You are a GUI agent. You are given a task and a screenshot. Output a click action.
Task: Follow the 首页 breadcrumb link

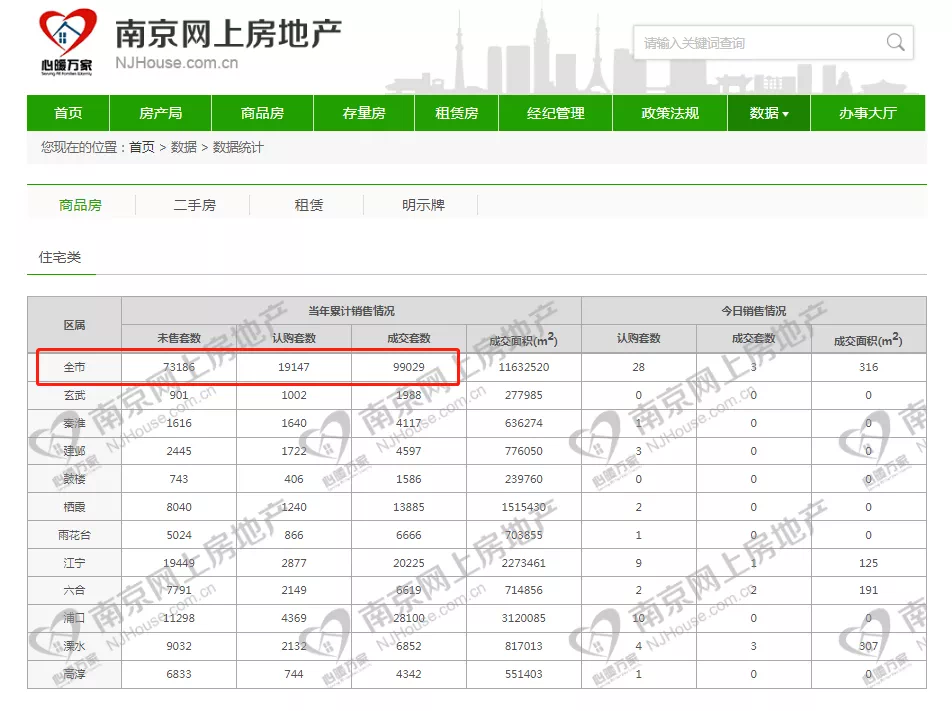[x=142, y=148]
